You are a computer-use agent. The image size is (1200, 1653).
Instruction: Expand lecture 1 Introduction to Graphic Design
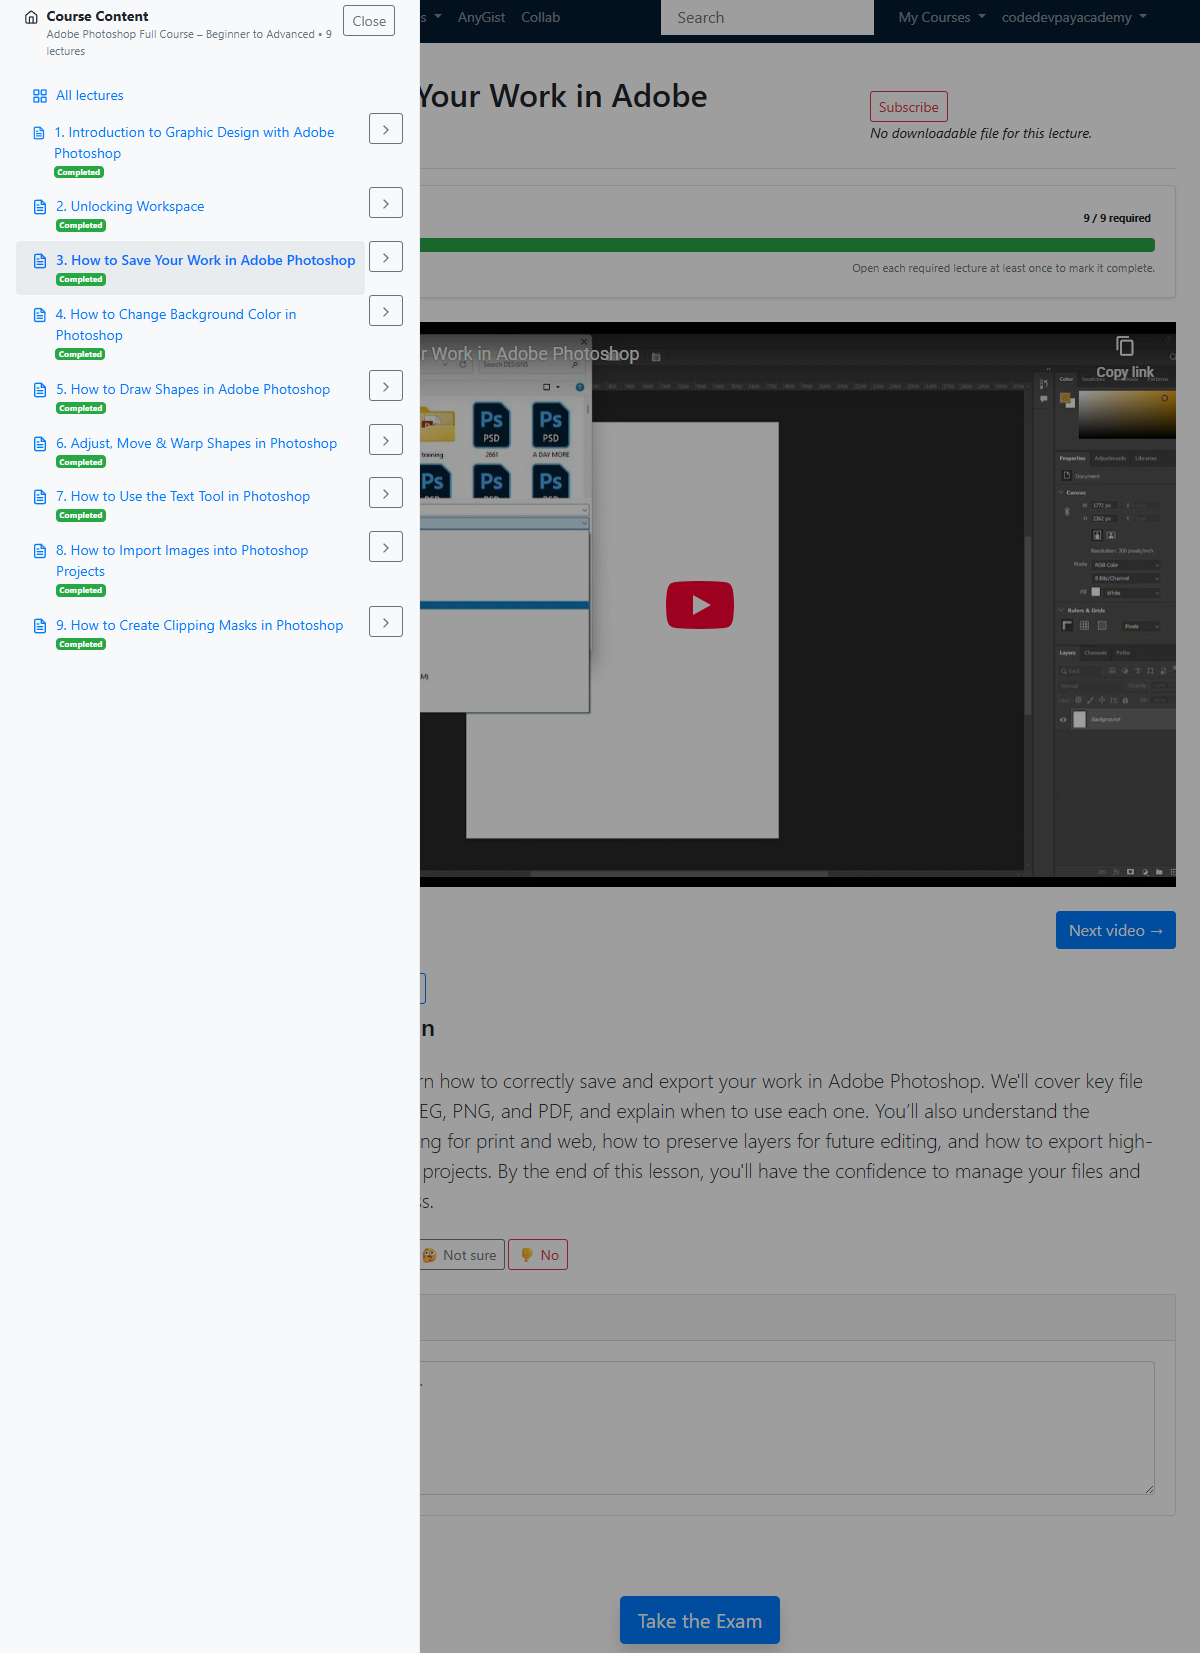pyautogui.click(x=386, y=129)
